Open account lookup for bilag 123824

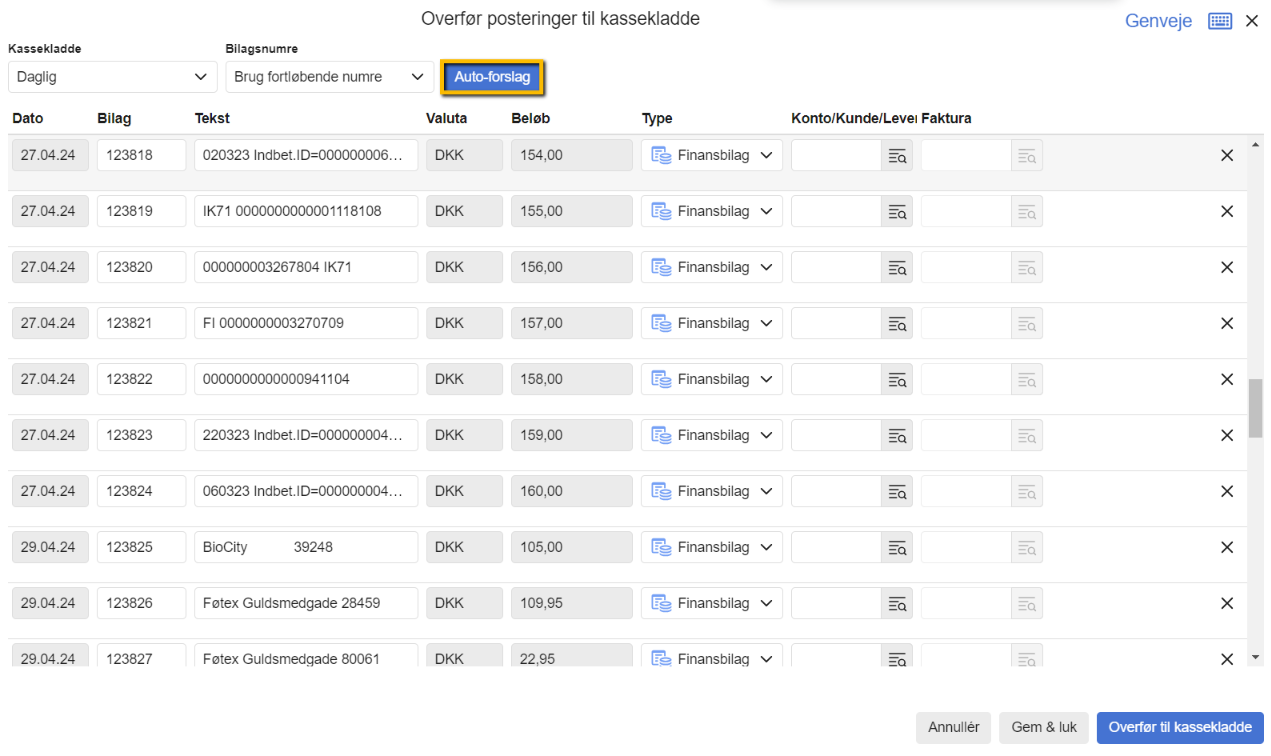pos(897,492)
